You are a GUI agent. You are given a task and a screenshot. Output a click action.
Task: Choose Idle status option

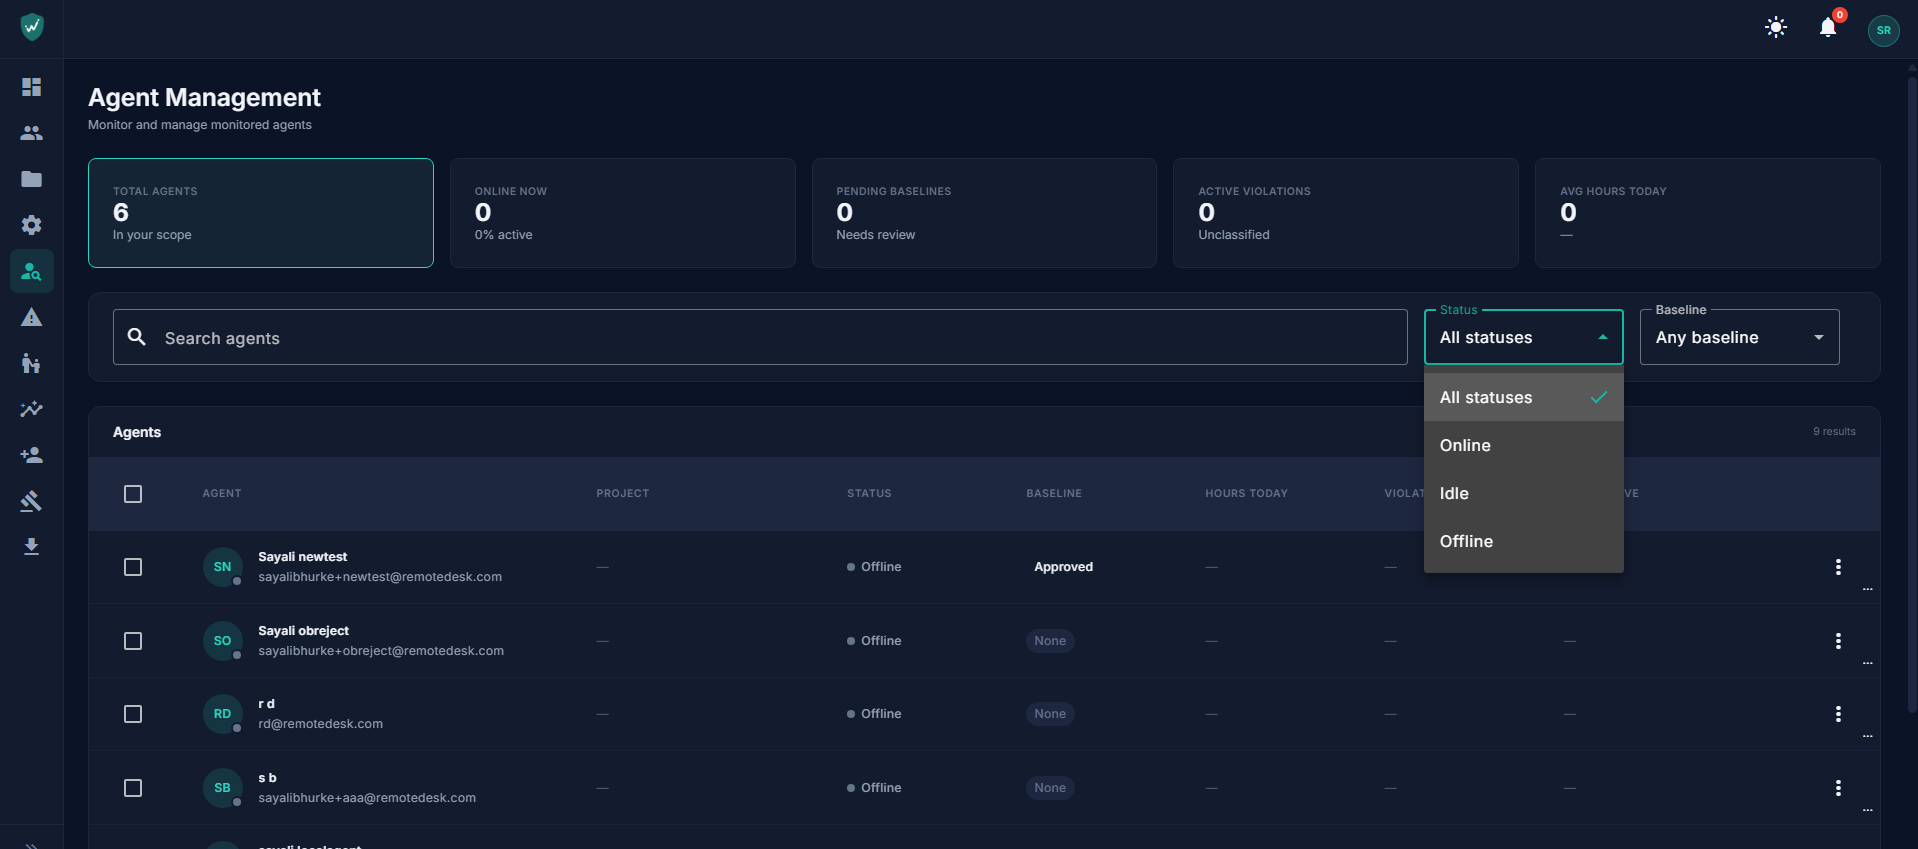point(1523,493)
